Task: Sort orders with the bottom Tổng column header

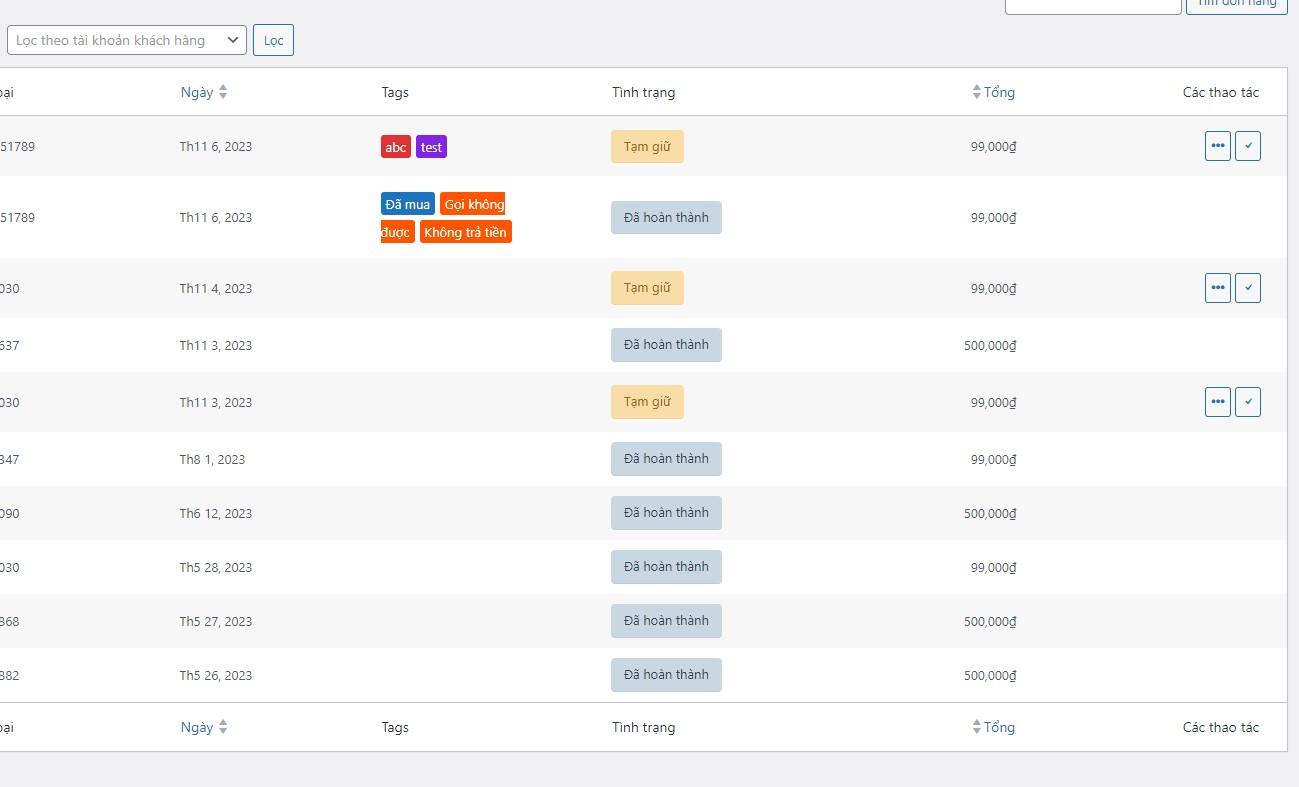Action: click(999, 727)
